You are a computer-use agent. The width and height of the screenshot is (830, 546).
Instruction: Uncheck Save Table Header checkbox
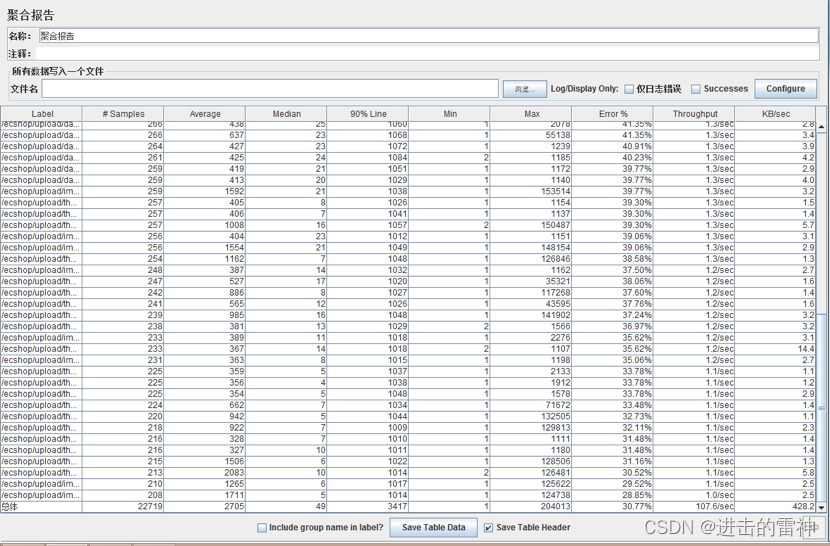[x=488, y=527]
